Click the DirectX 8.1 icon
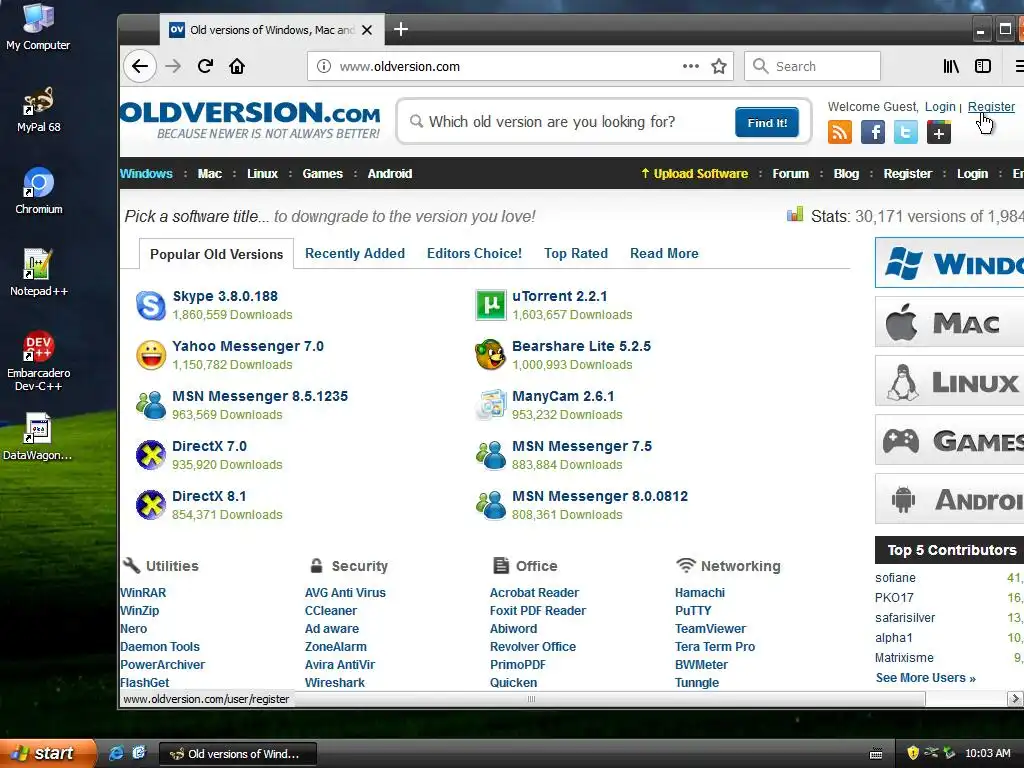1024x768 pixels. coord(151,505)
